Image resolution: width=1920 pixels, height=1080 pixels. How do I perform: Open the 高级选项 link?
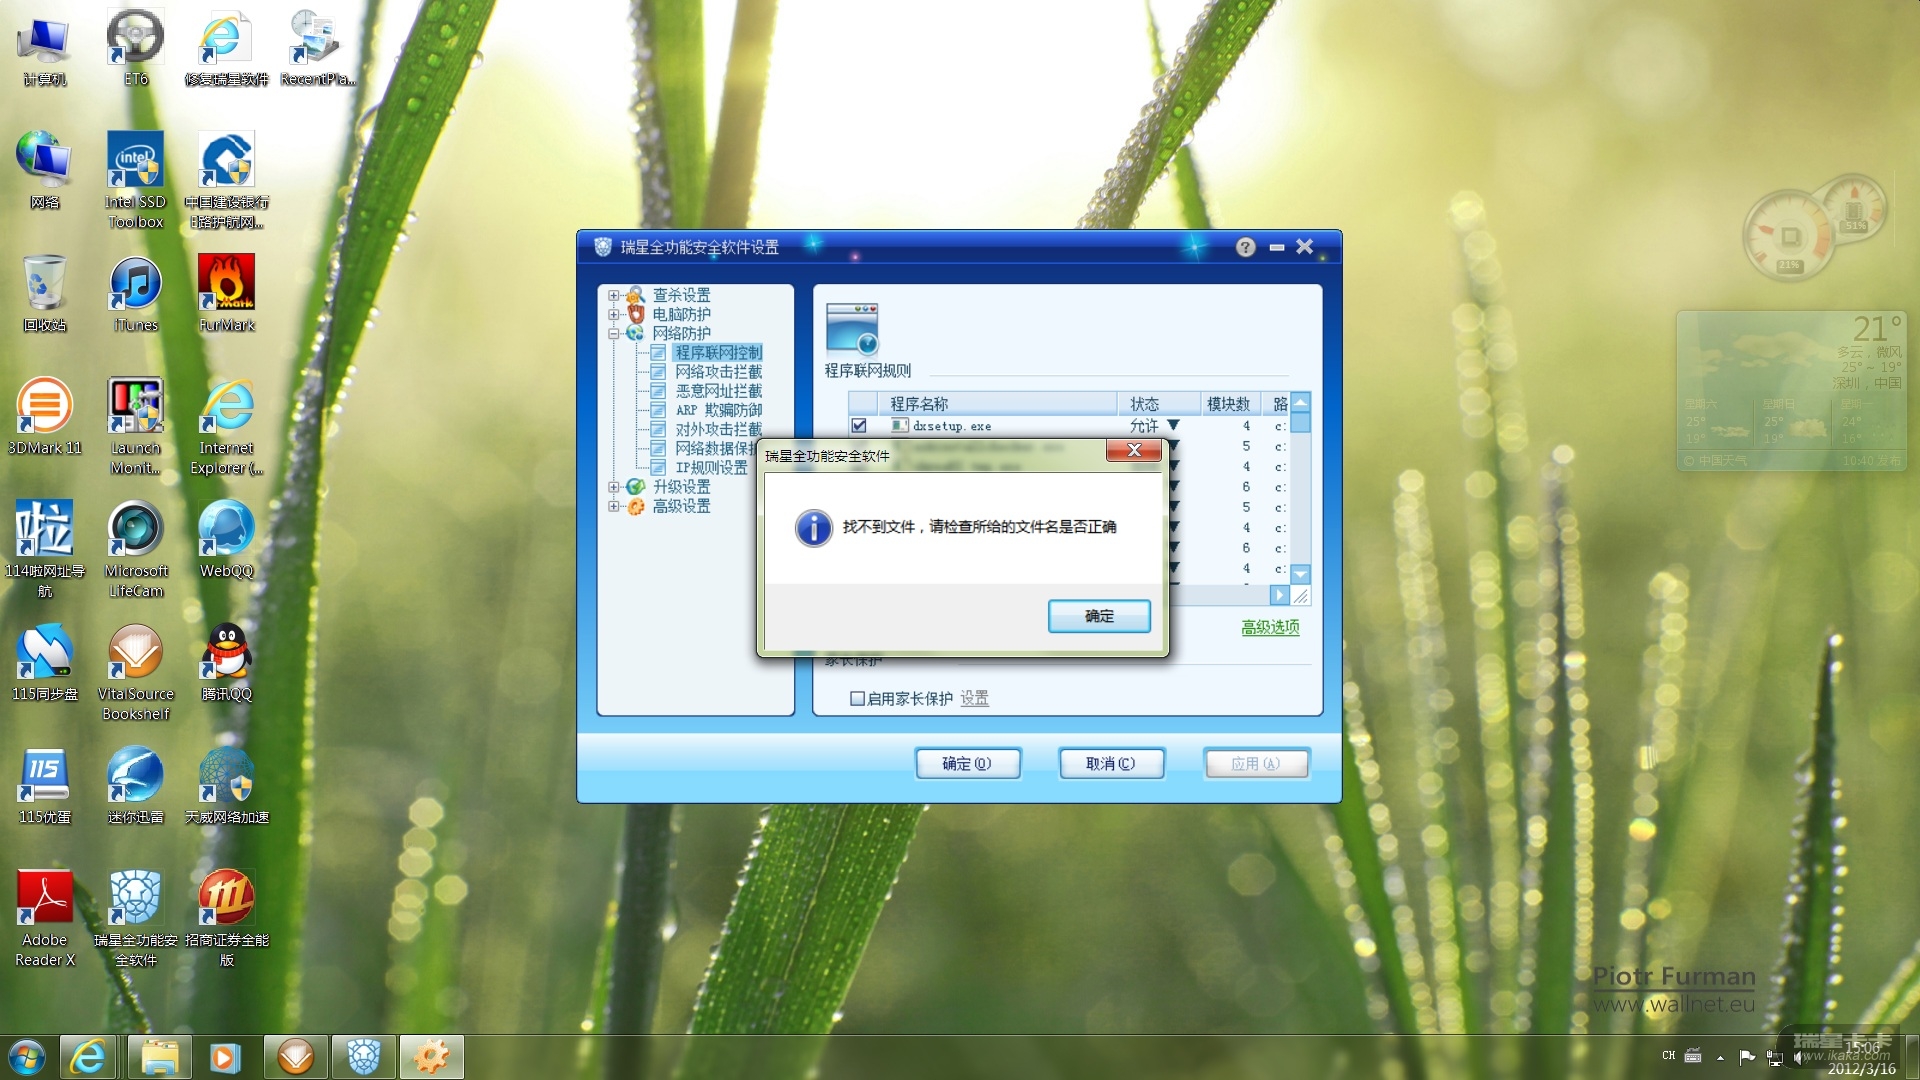pos(1269,627)
